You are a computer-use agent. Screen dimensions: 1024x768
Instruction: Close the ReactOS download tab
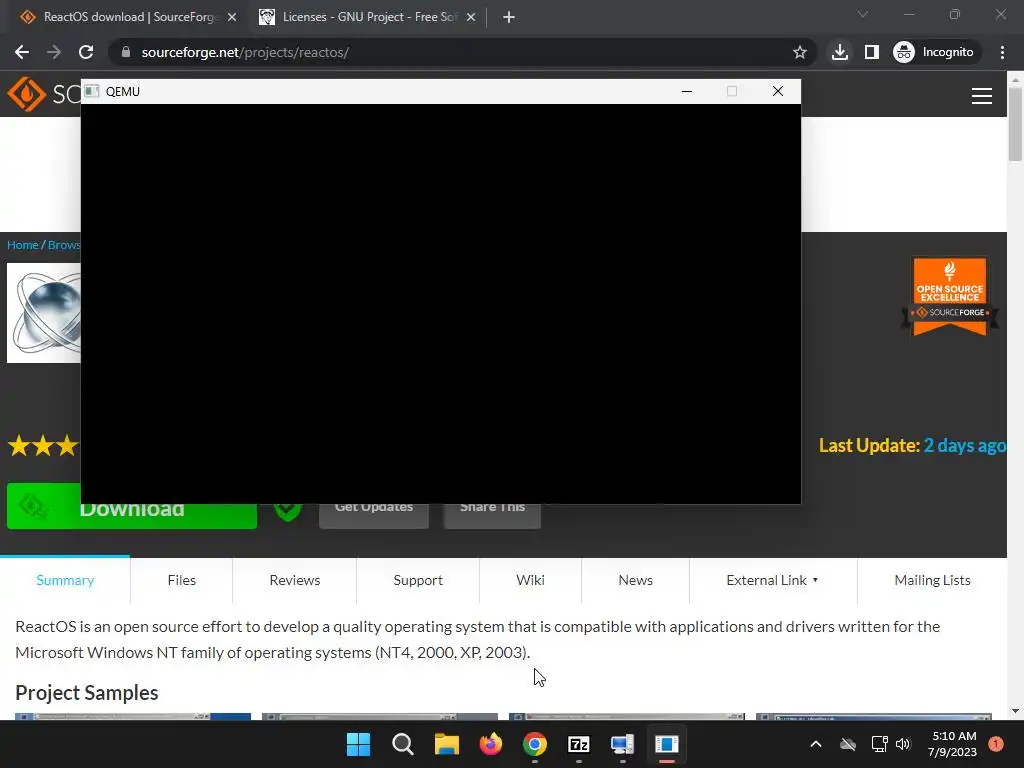(232, 17)
